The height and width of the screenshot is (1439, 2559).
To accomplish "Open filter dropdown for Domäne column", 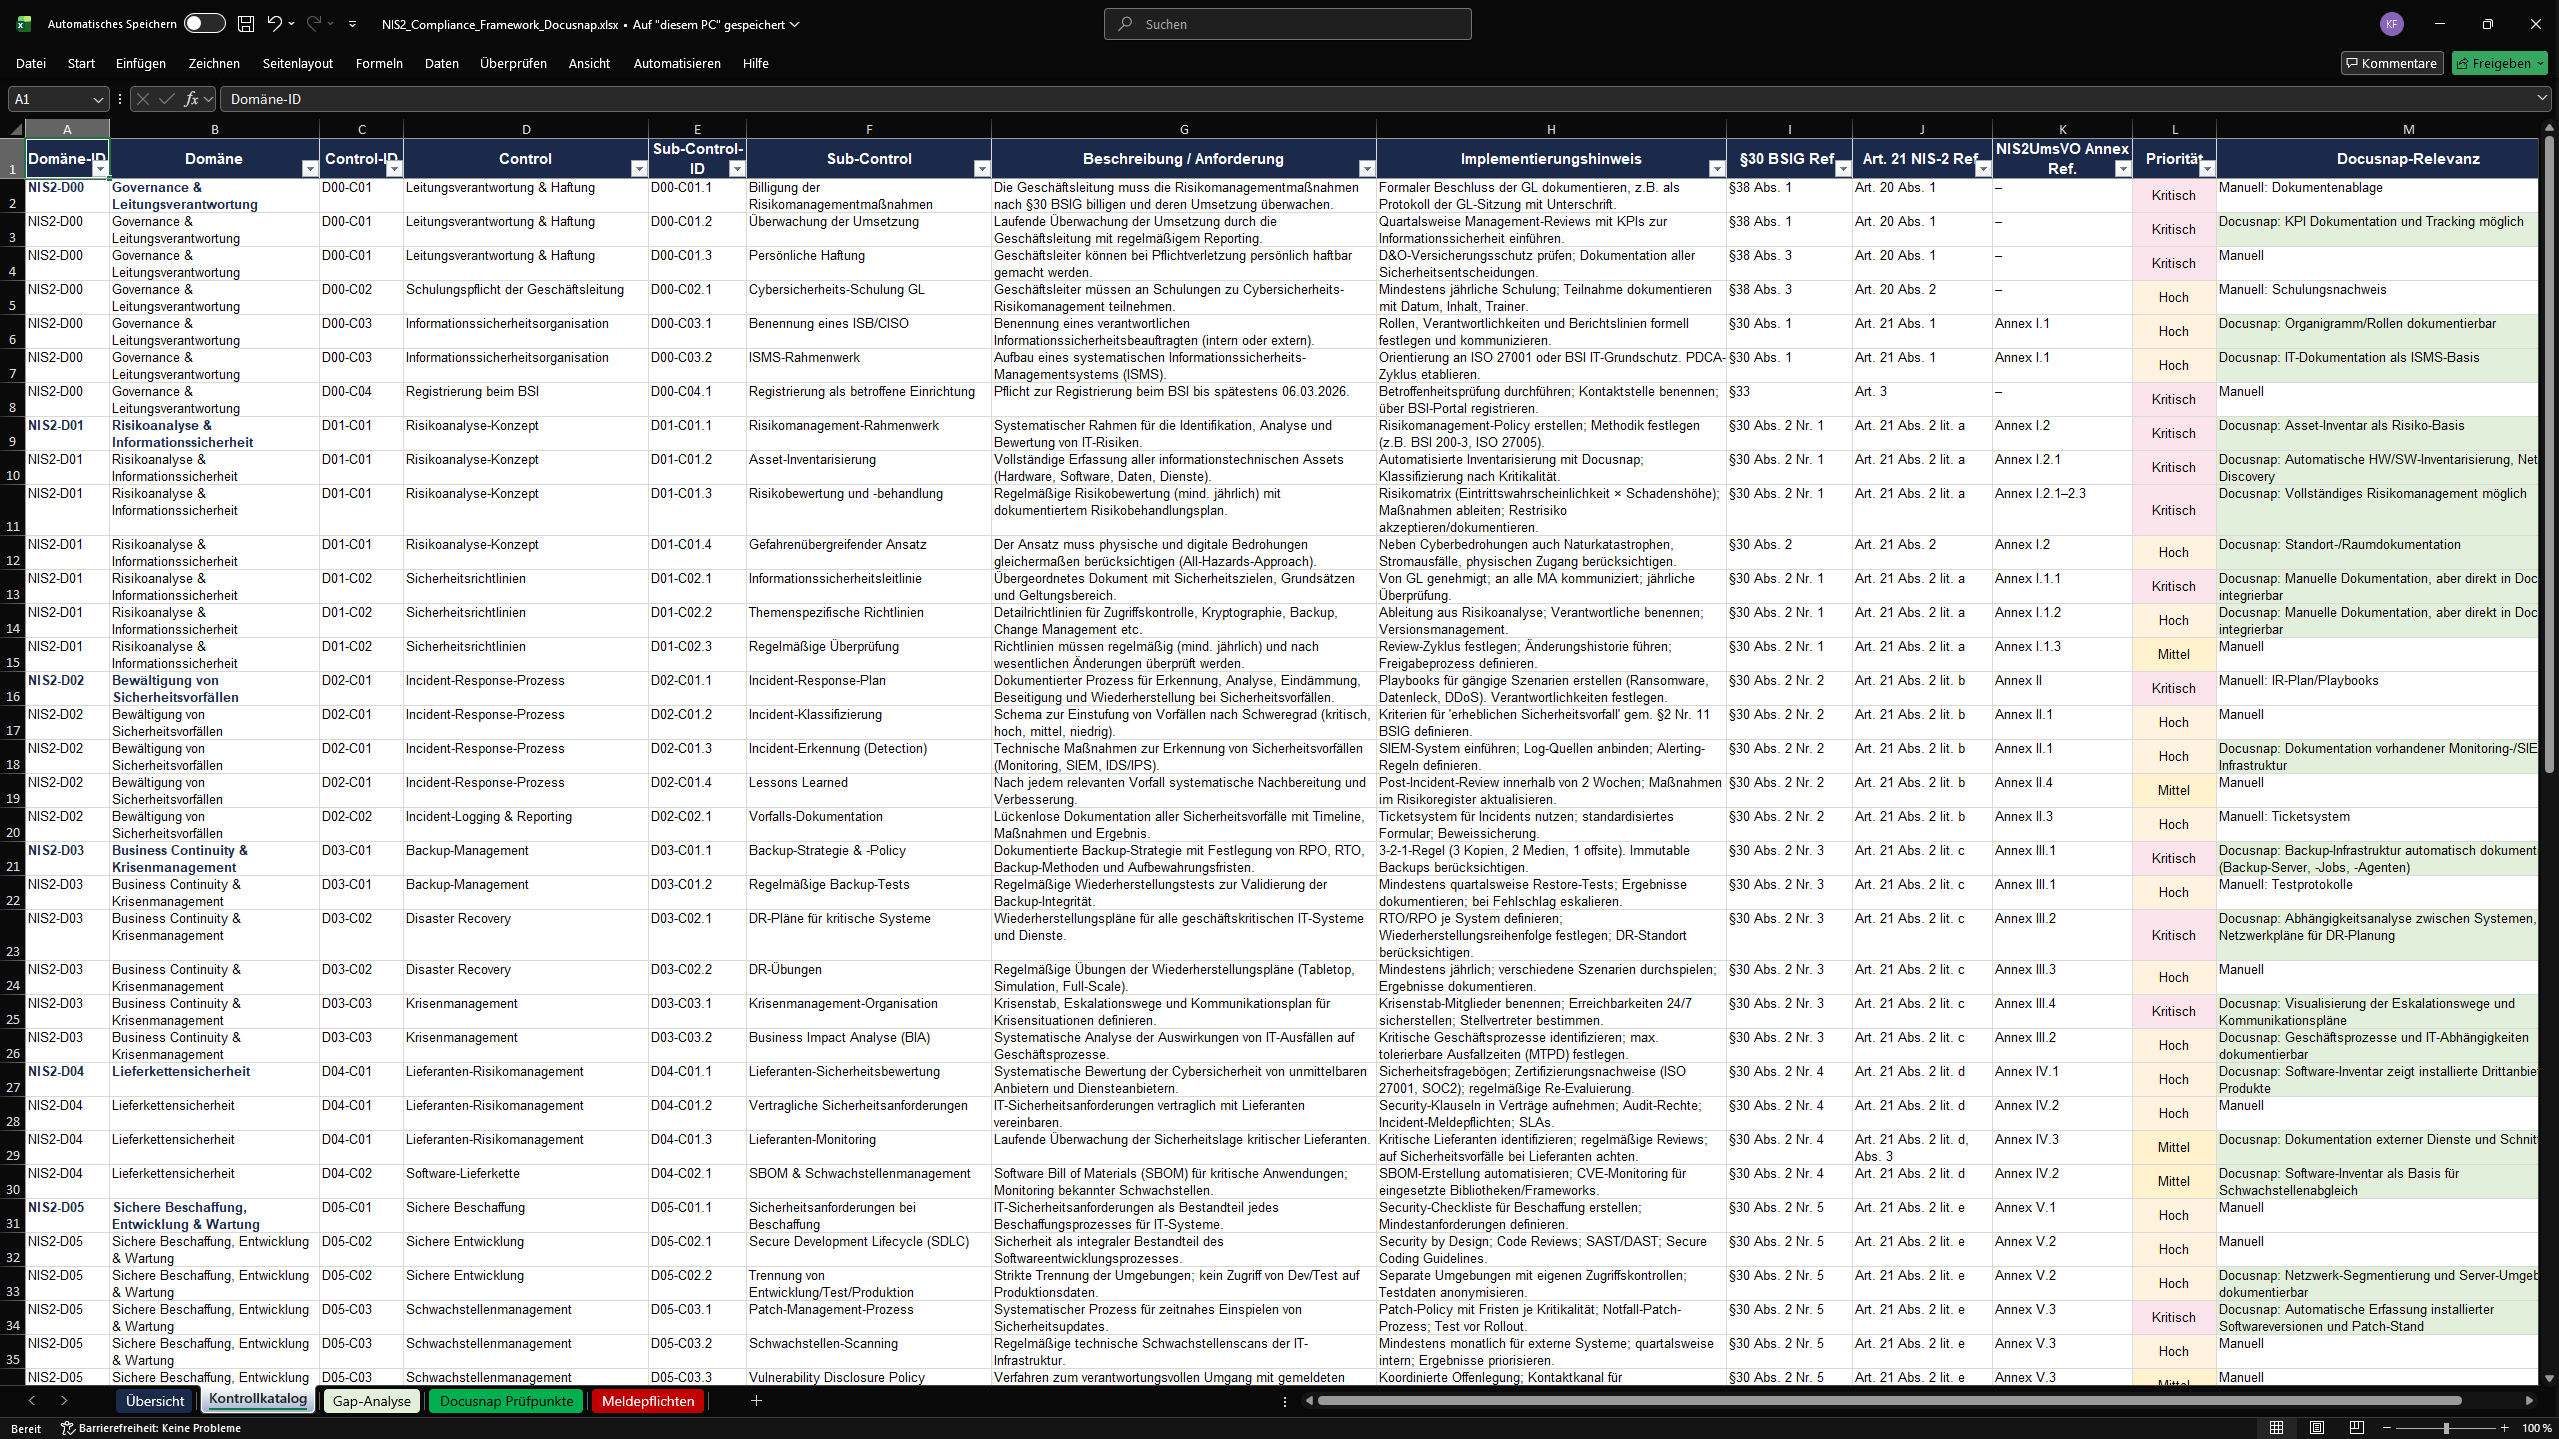I will pyautogui.click(x=309, y=169).
